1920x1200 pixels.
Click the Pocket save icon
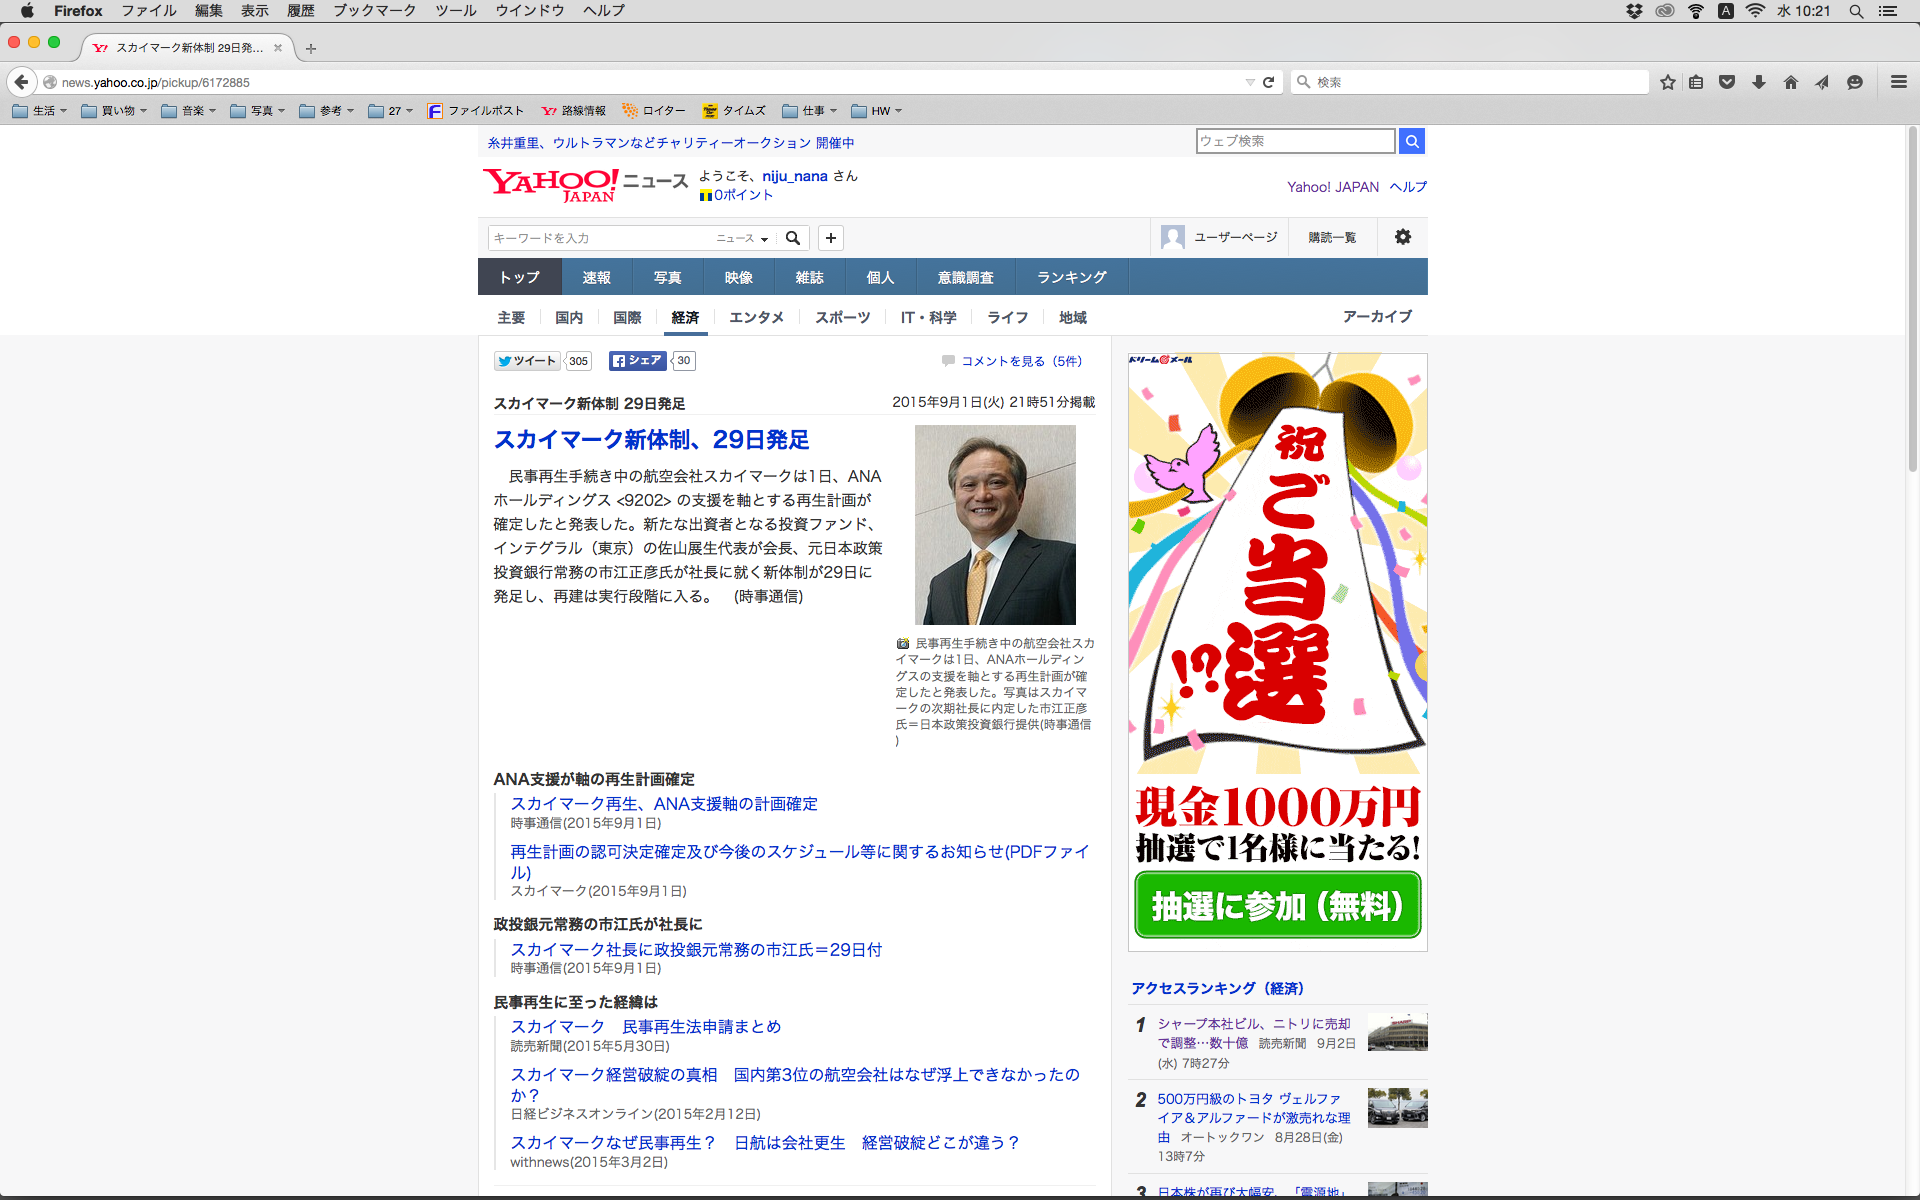1727,82
